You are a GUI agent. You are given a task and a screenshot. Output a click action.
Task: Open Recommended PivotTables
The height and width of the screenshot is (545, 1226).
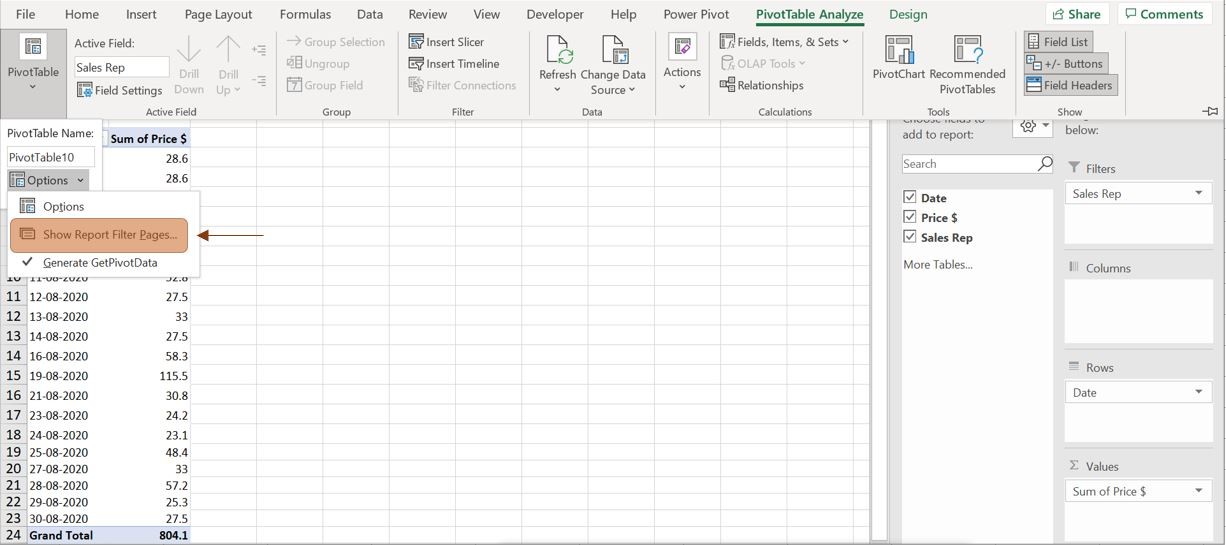(x=967, y=65)
